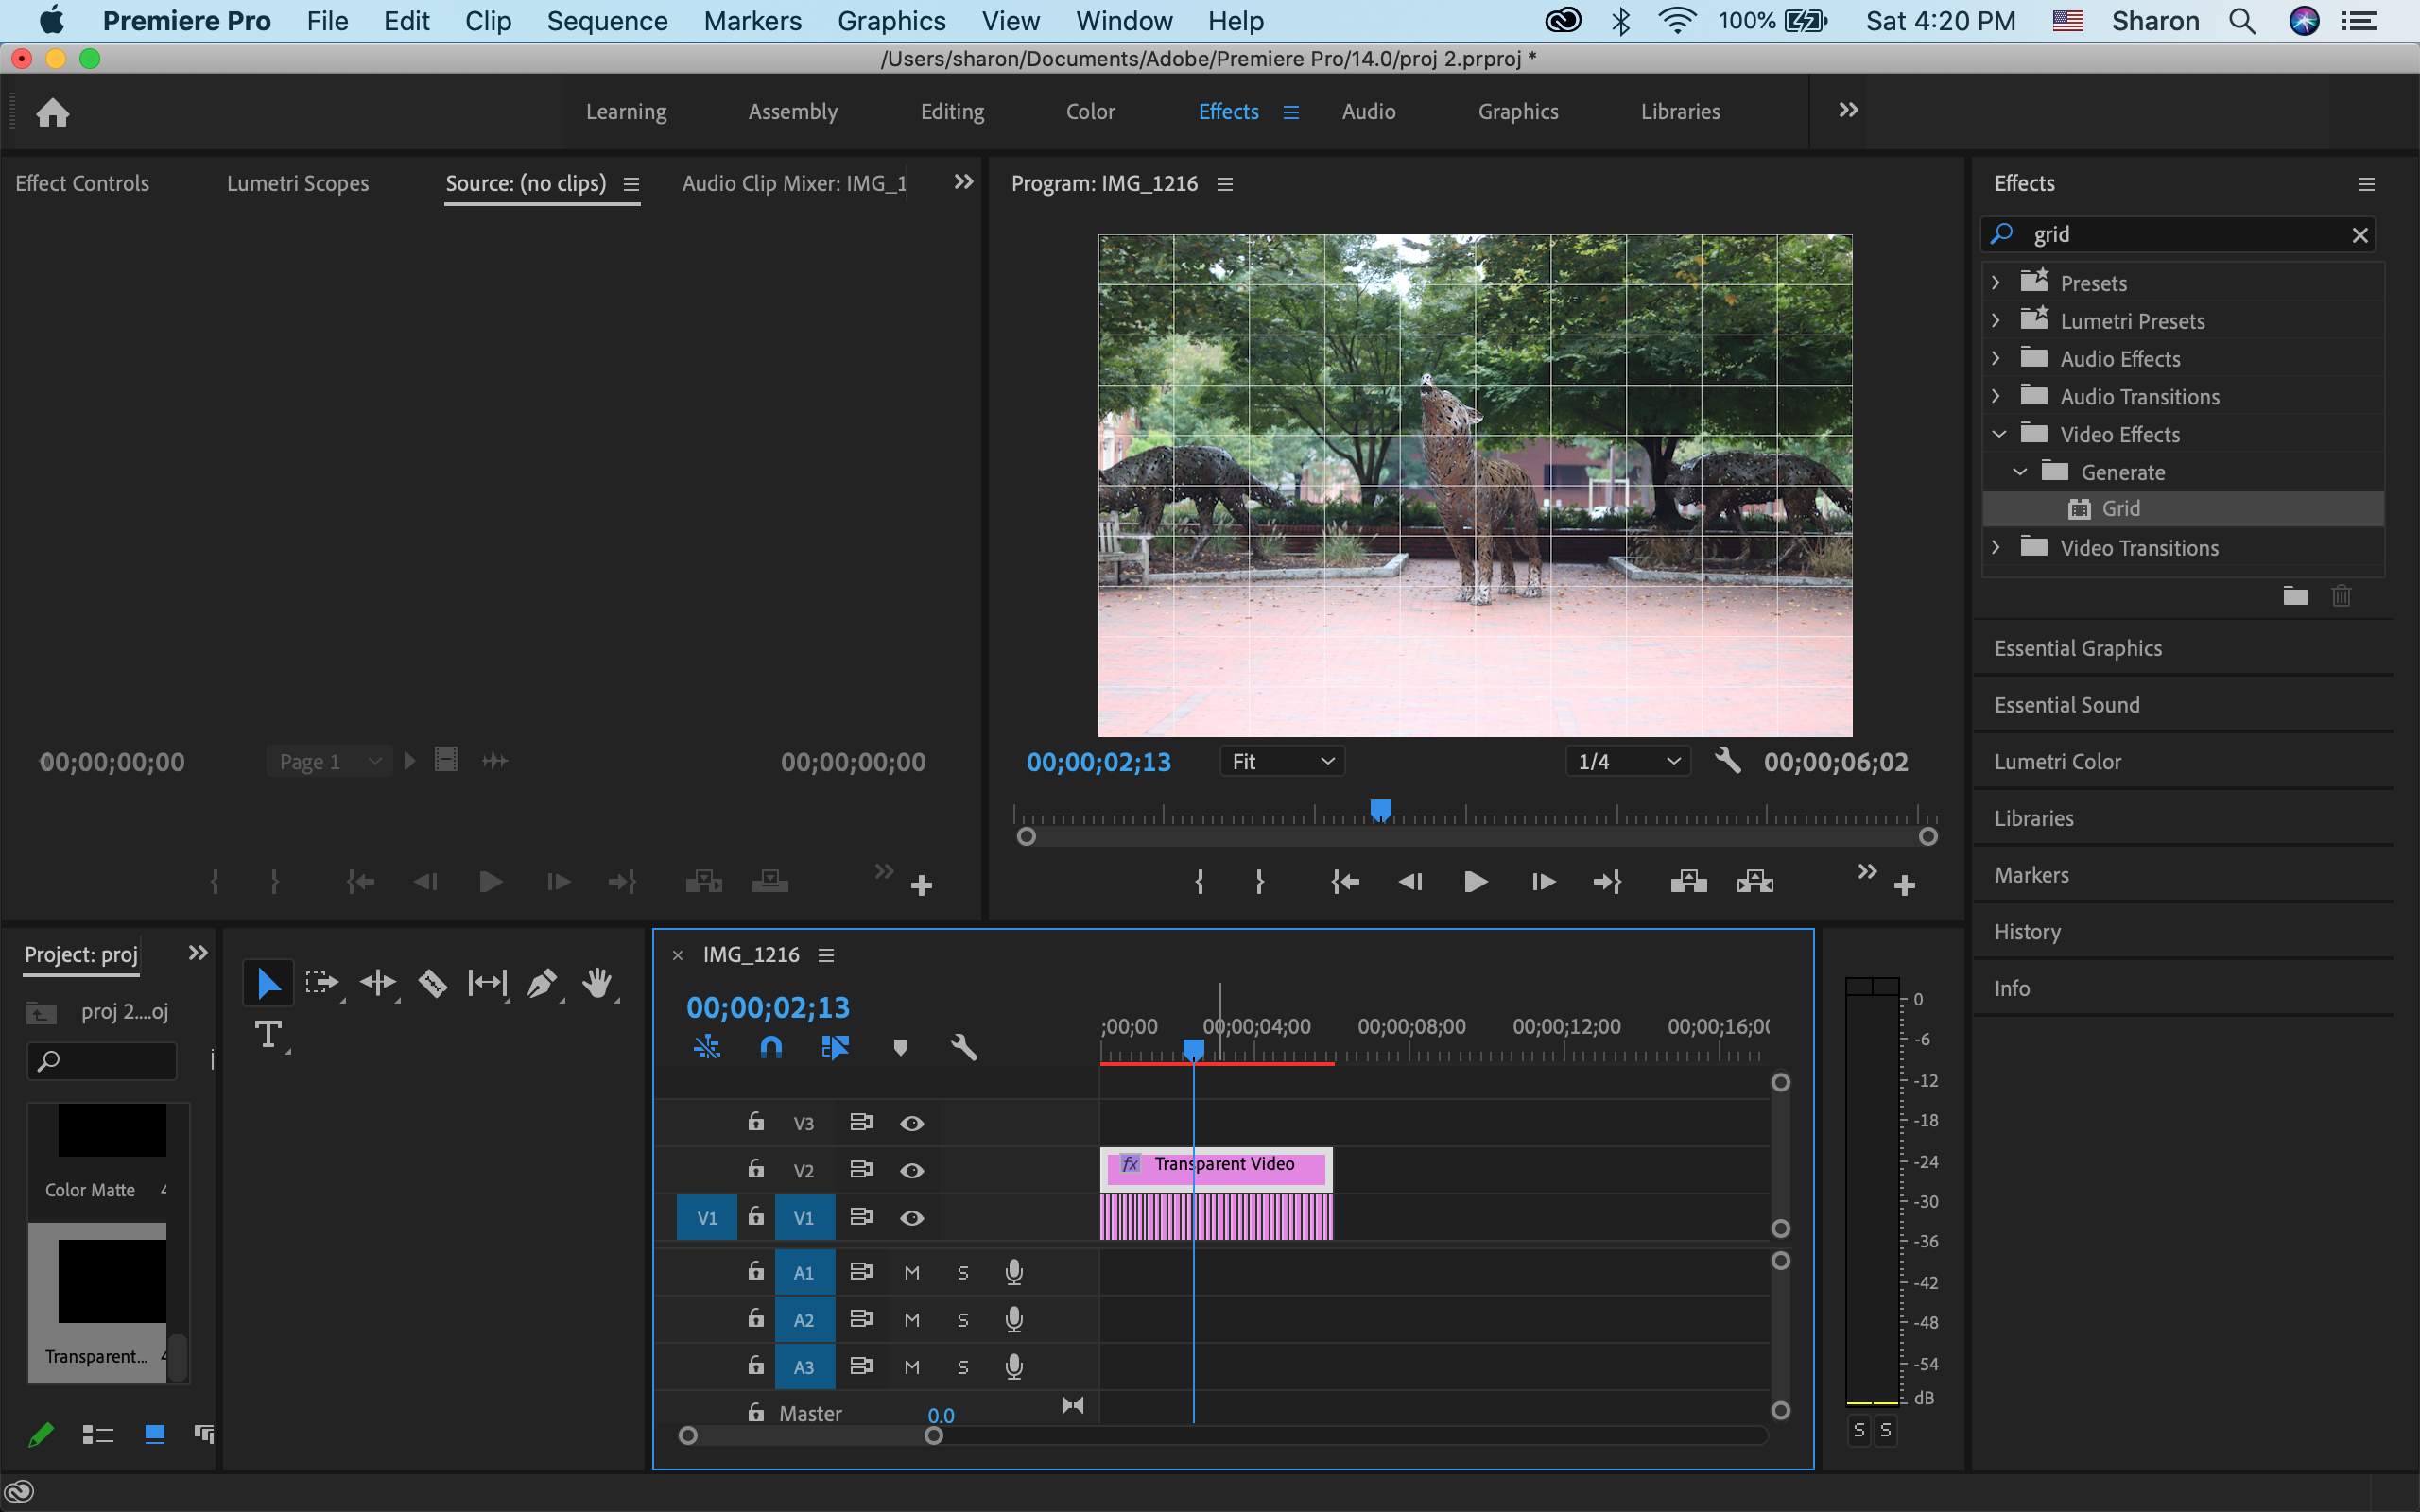Image resolution: width=2420 pixels, height=1512 pixels.
Task: Activate the Ripple Edit tool
Action: click(x=378, y=984)
